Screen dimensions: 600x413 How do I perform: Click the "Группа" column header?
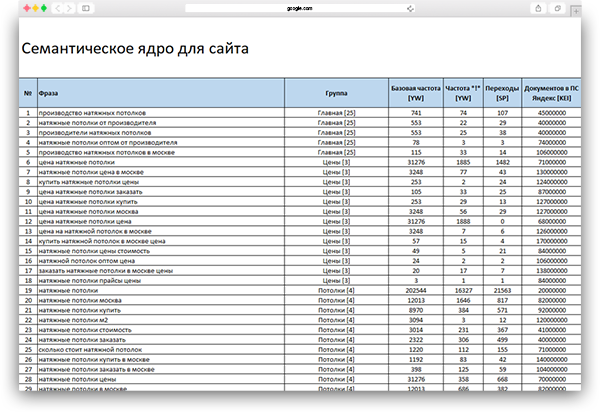point(336,95)
